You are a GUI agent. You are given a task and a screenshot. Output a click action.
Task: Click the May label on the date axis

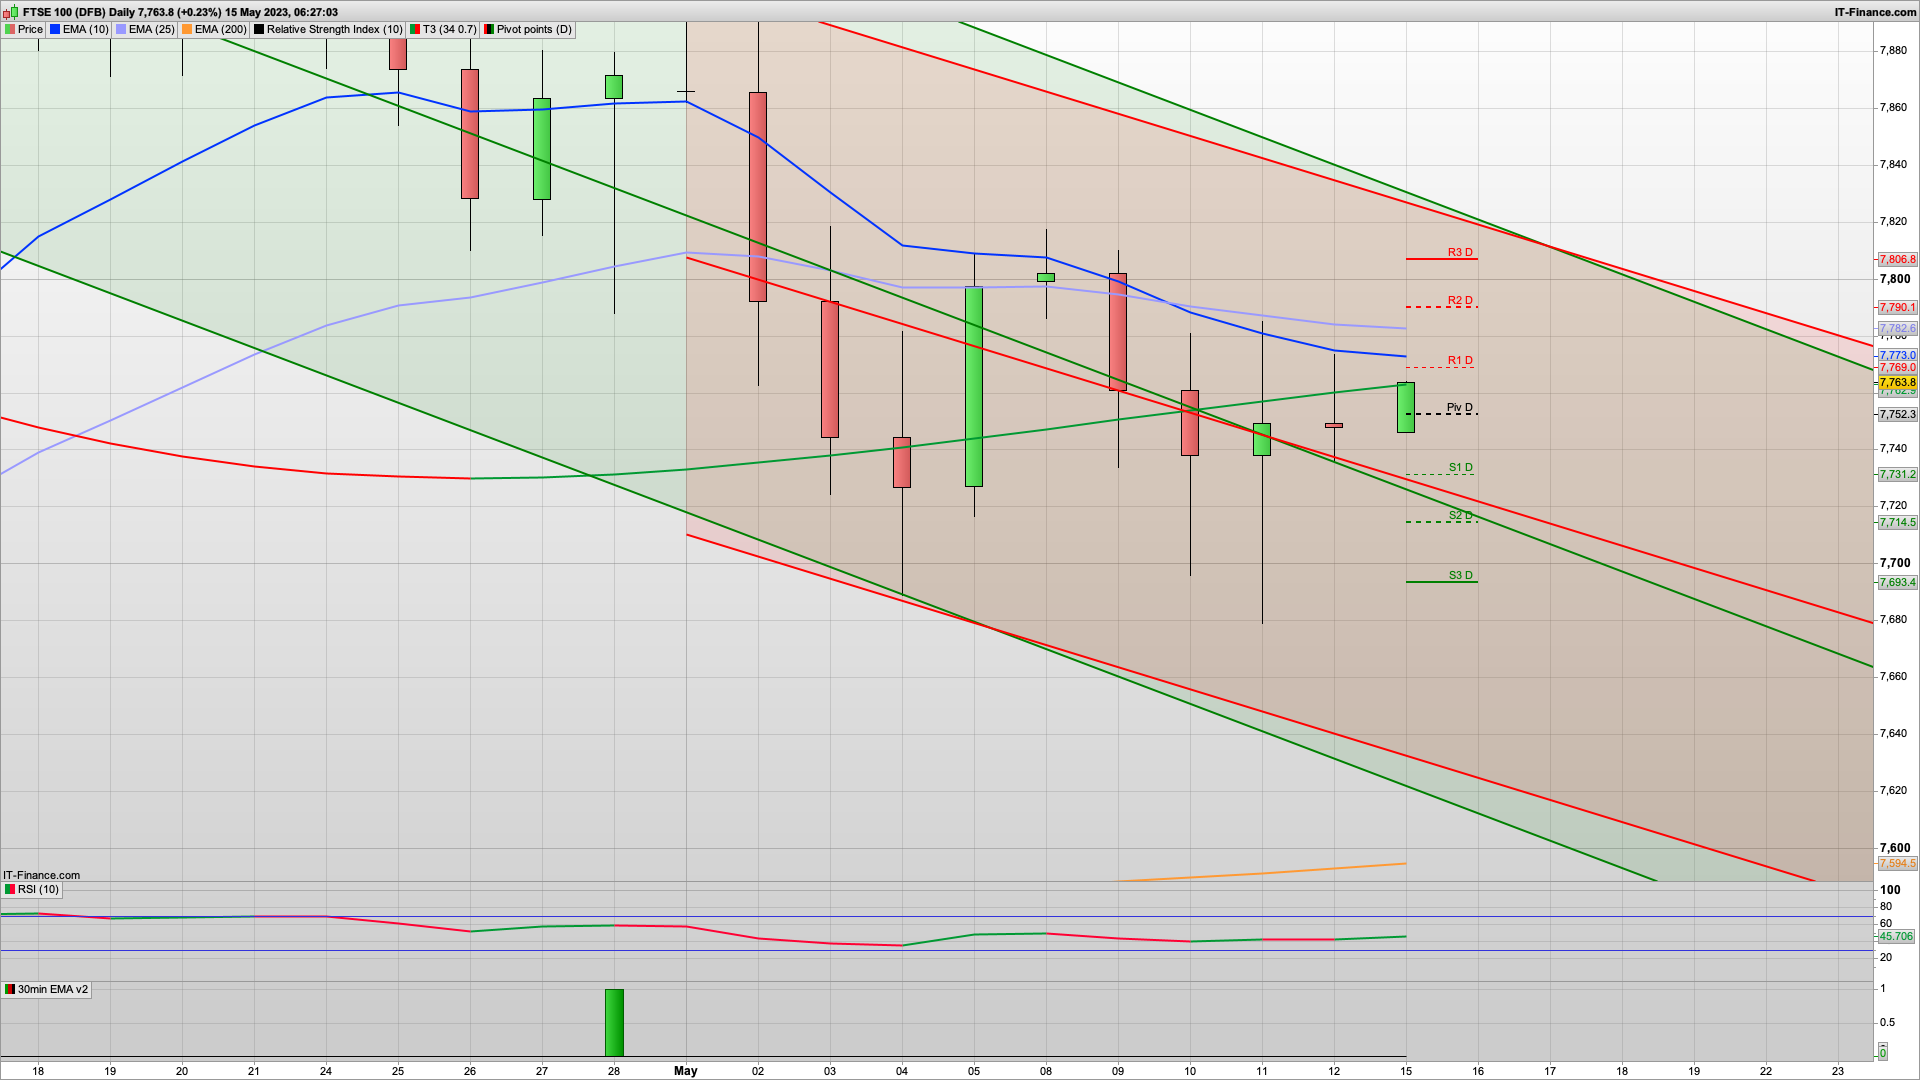point(685,1070)
